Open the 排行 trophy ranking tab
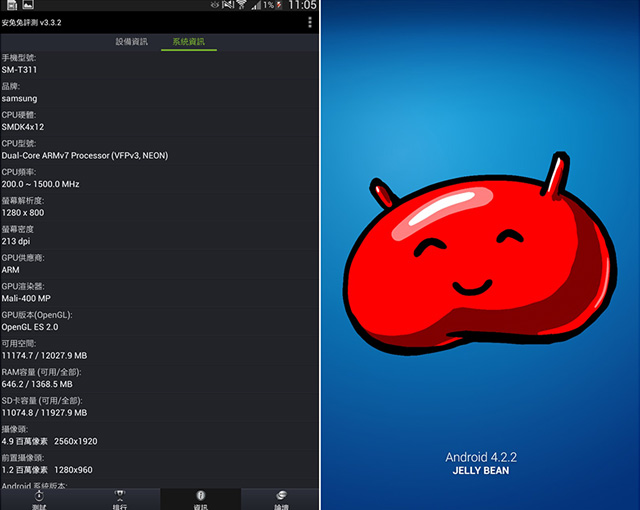Image resolution: width=640 pixels, height=510 pixels. pos(120,499)
